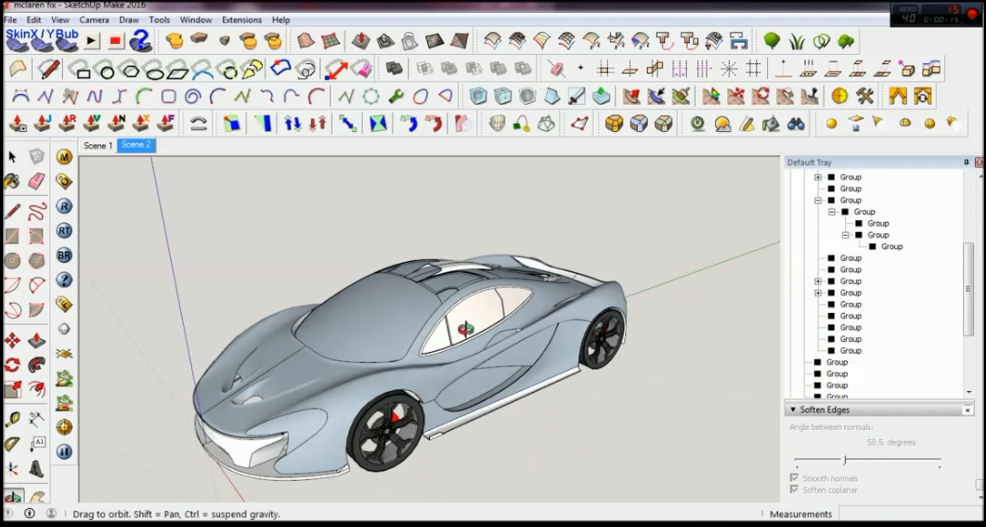
Task: Activate the Line pencil tool
Action: [12, 211]
